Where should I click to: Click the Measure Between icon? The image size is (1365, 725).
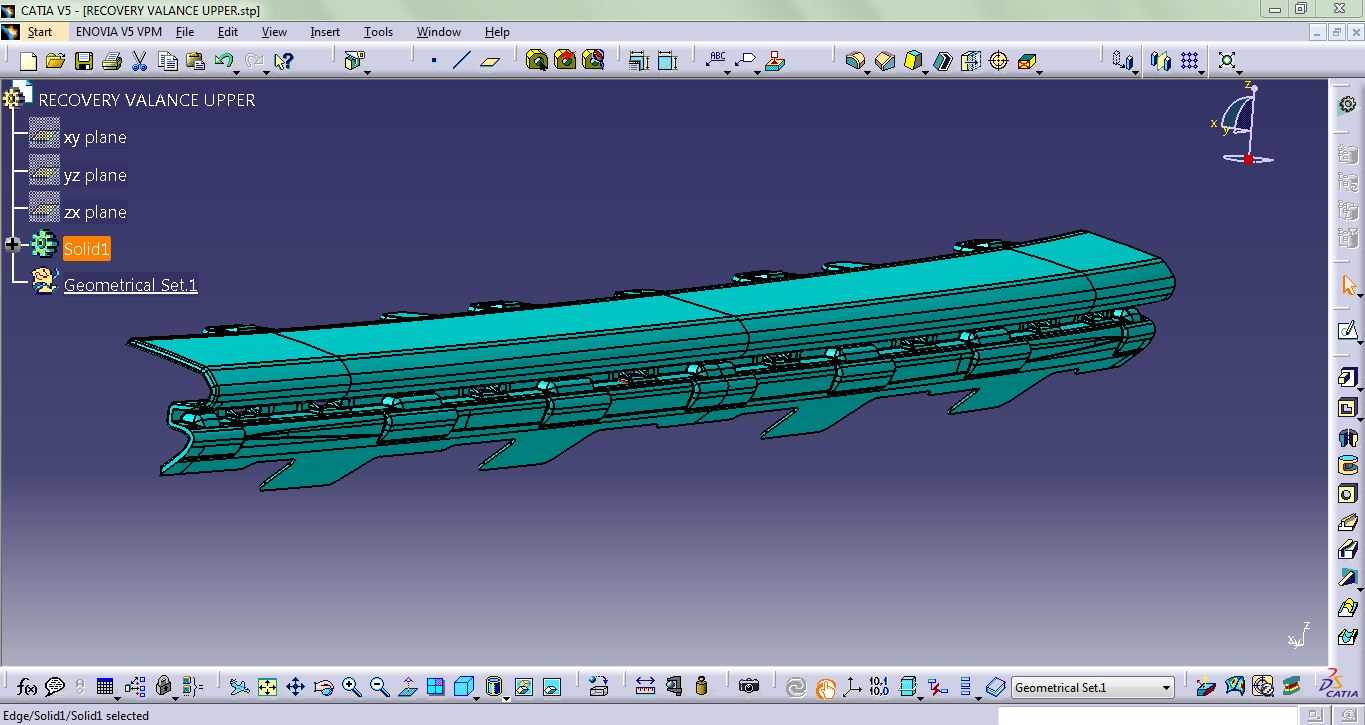[x=645, y=686]
